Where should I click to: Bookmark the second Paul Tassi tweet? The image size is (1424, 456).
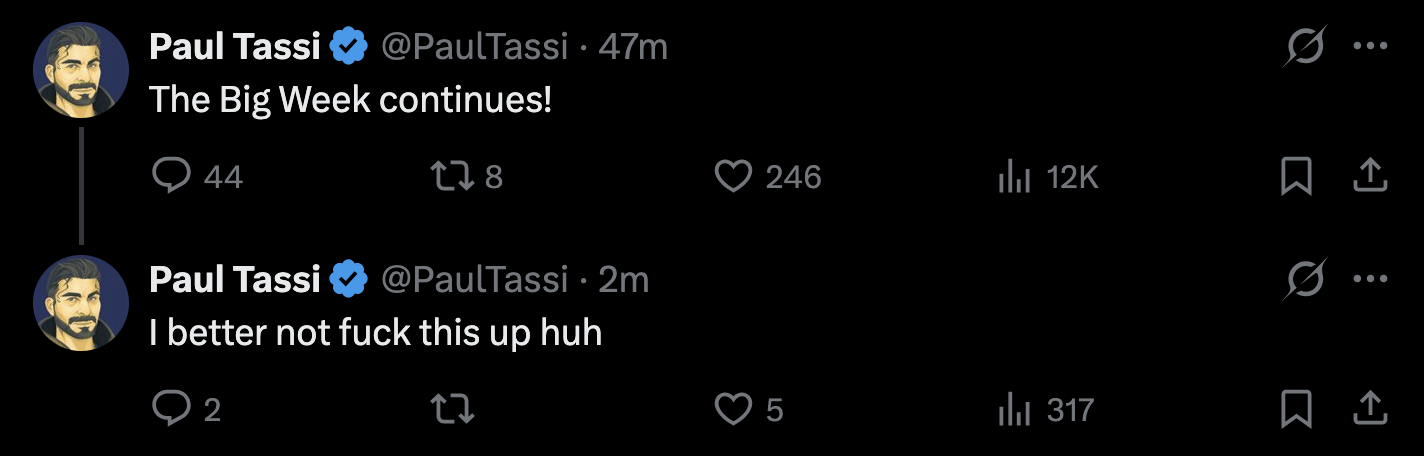click(x=1296, y=408)
